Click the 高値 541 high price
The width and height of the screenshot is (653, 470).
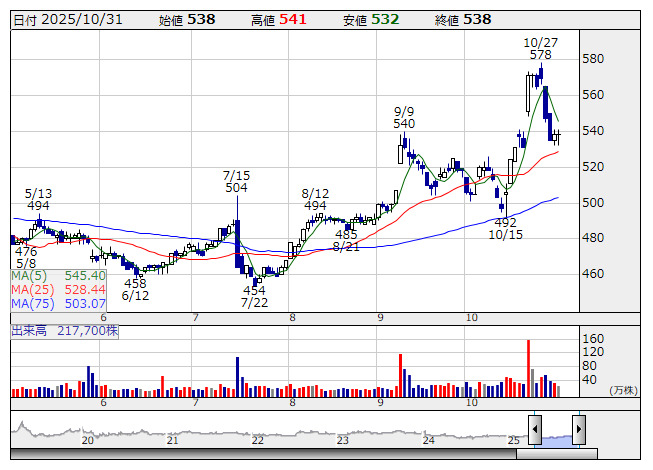(279, 20)
